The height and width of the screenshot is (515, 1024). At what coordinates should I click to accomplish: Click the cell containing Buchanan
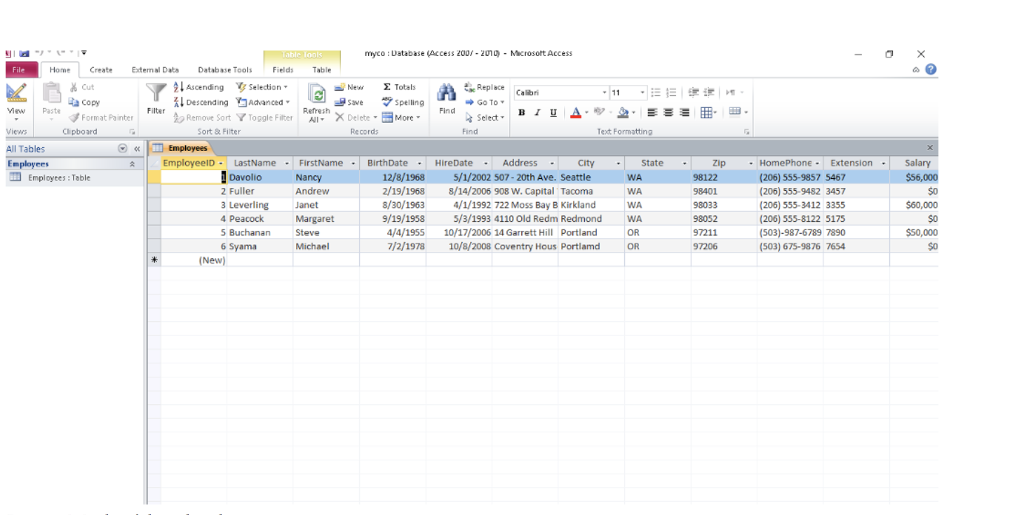point(260,232)
